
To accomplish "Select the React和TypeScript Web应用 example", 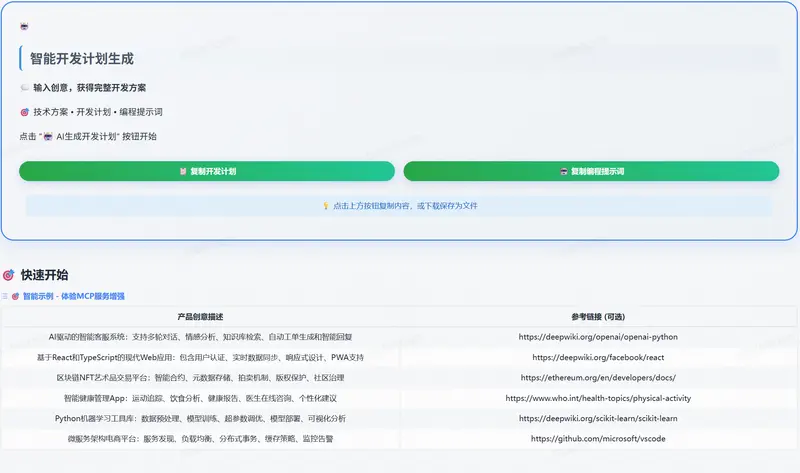I will (x=200, y=357).
